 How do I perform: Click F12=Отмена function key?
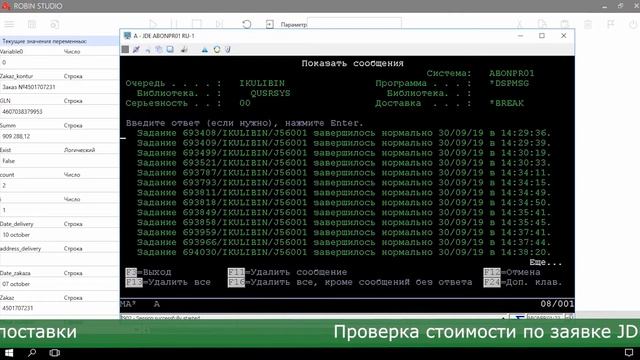pos(512,272)
